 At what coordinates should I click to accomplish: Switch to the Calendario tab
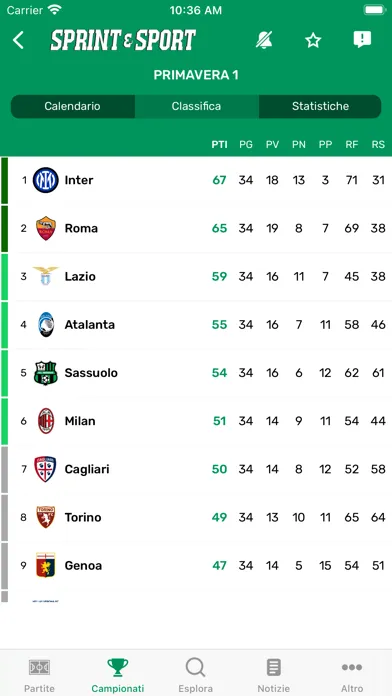(72, 107)
